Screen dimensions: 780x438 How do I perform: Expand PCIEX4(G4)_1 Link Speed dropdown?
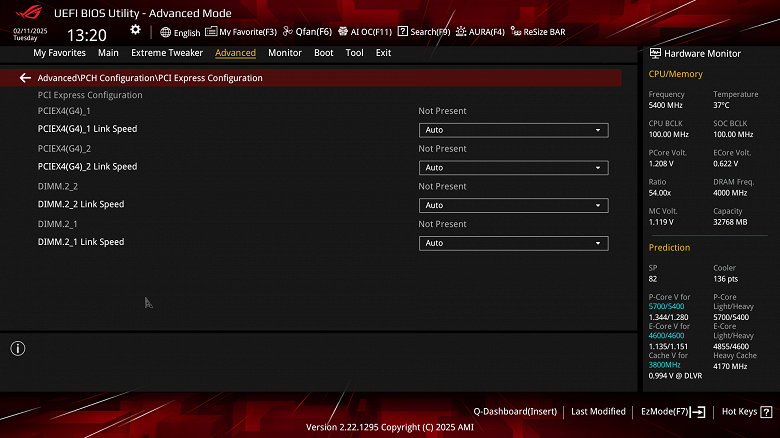pos(513,130)
